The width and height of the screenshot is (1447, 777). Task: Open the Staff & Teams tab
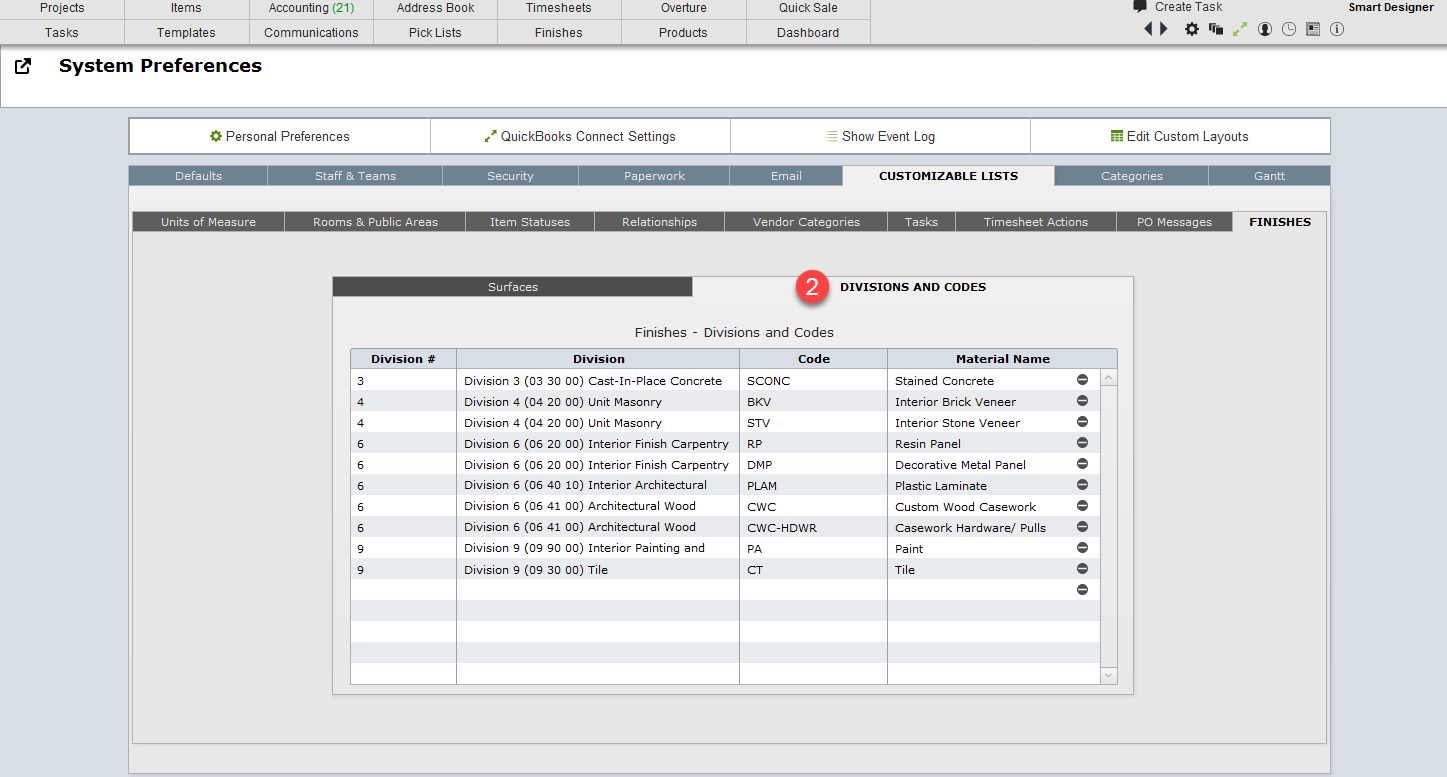click(x=355, y=176)
